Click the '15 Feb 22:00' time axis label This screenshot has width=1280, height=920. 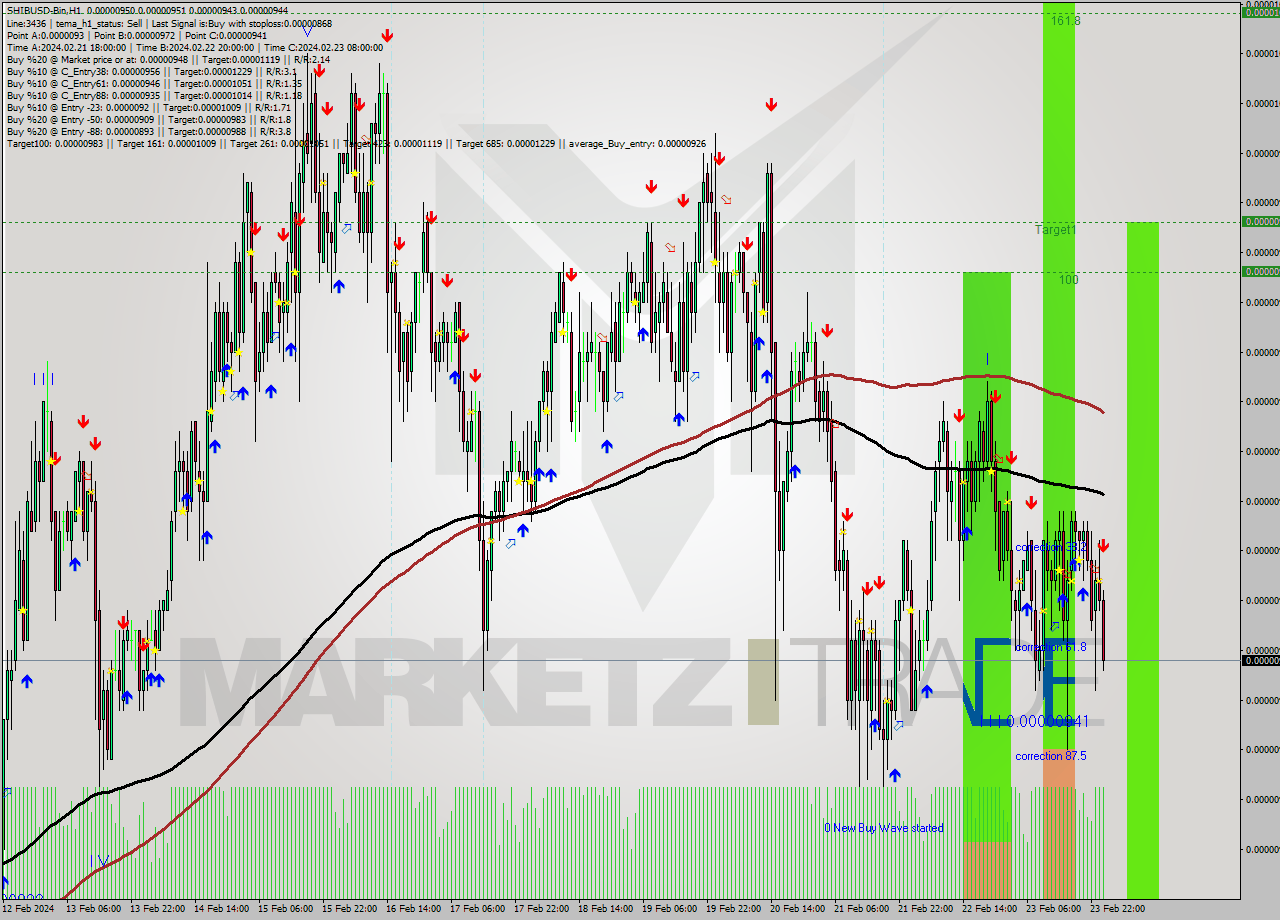350,908
